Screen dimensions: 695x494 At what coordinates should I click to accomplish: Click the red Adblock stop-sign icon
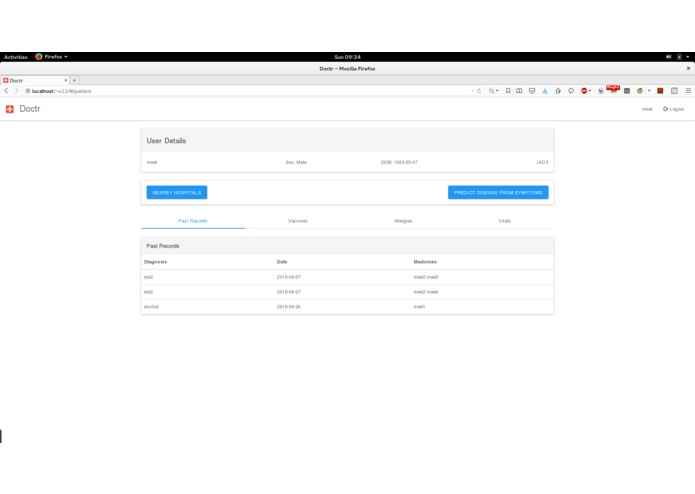tap(584, 91)
